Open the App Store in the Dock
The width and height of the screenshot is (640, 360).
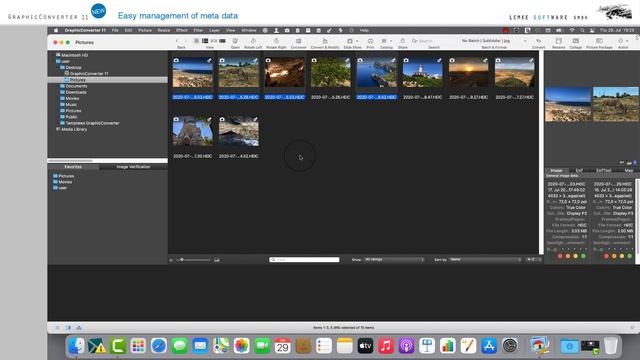[489, 346]
